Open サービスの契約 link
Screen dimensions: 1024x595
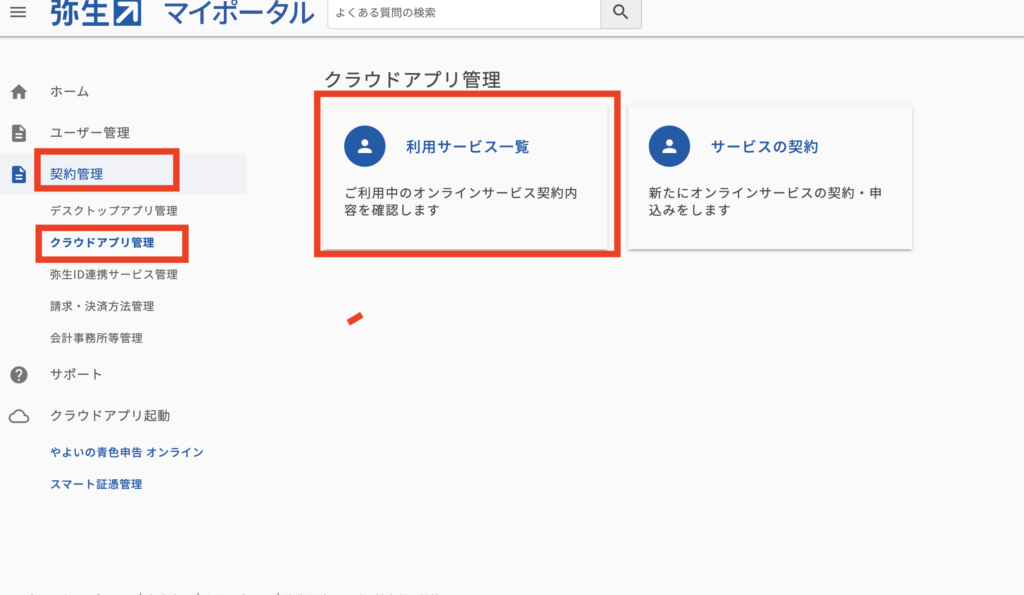click(764, 147)
